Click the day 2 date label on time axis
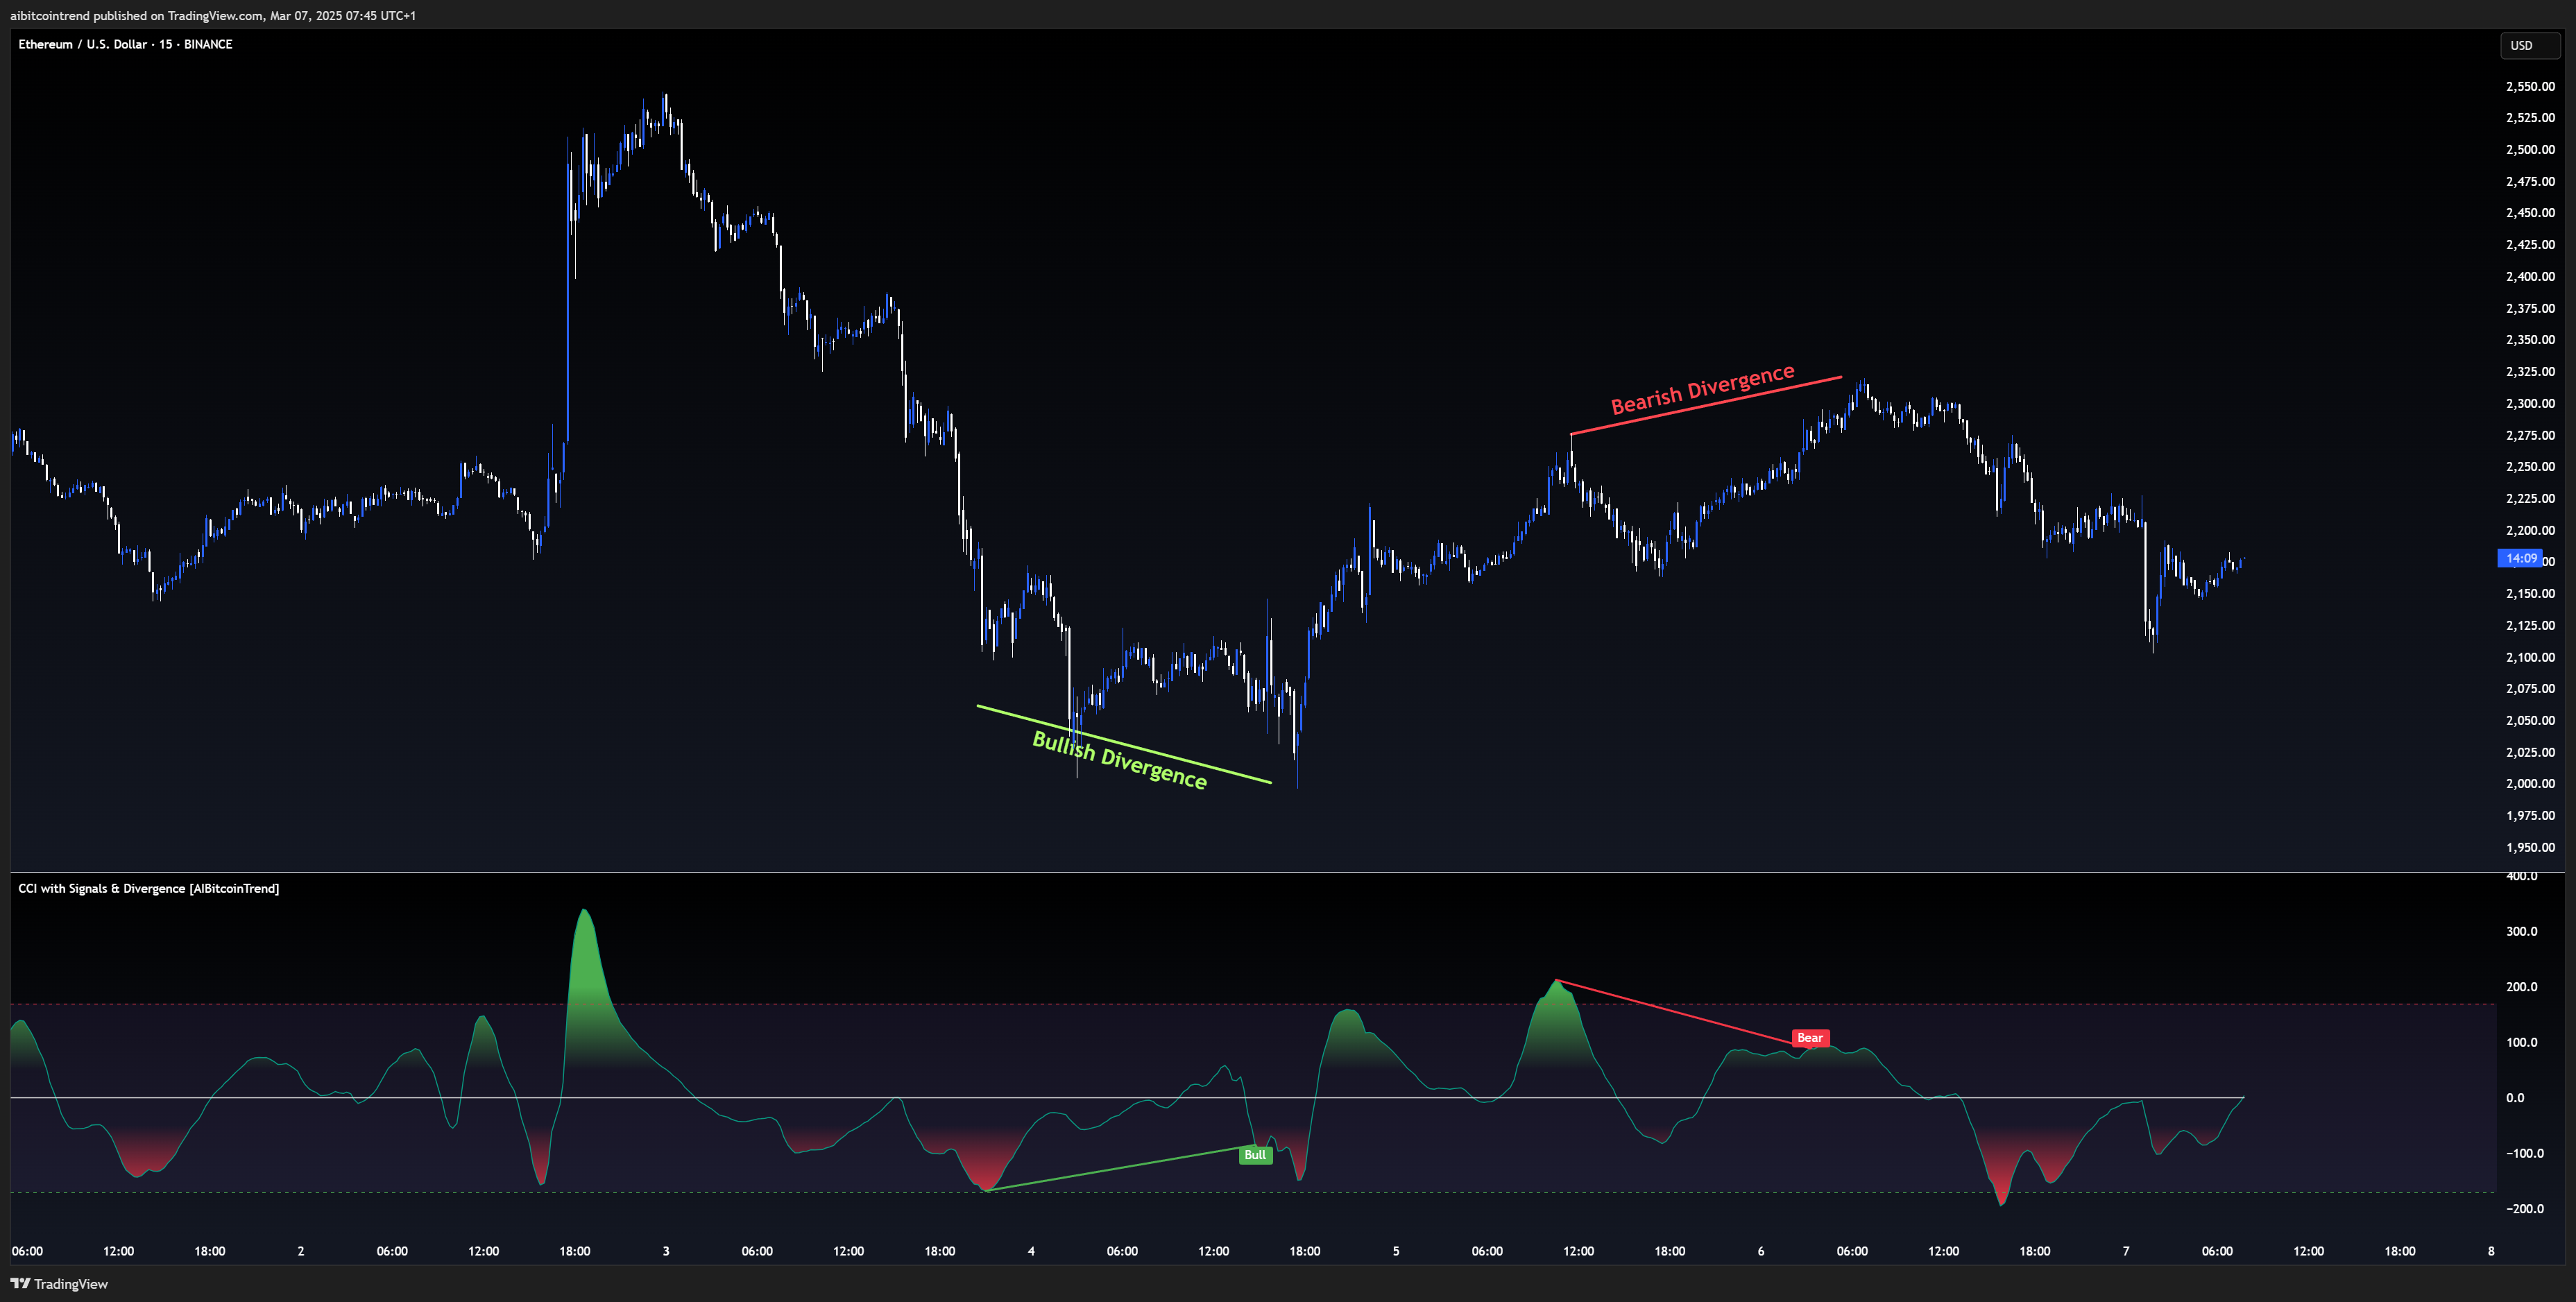Screen dimensions: 2576x1302 click(x=301, y=1251)
